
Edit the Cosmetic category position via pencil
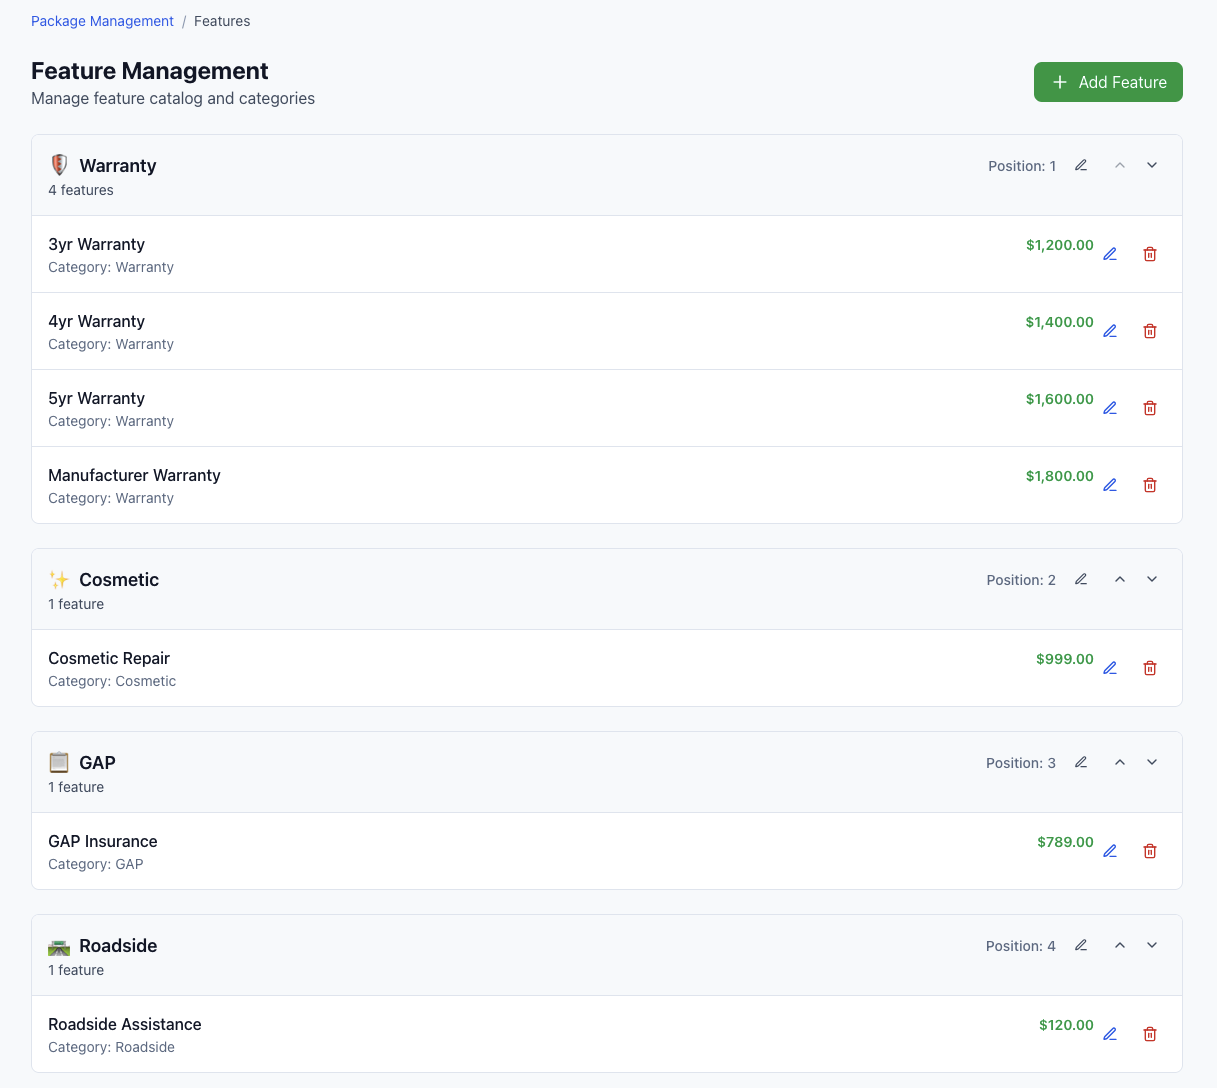pos(1081,579)
